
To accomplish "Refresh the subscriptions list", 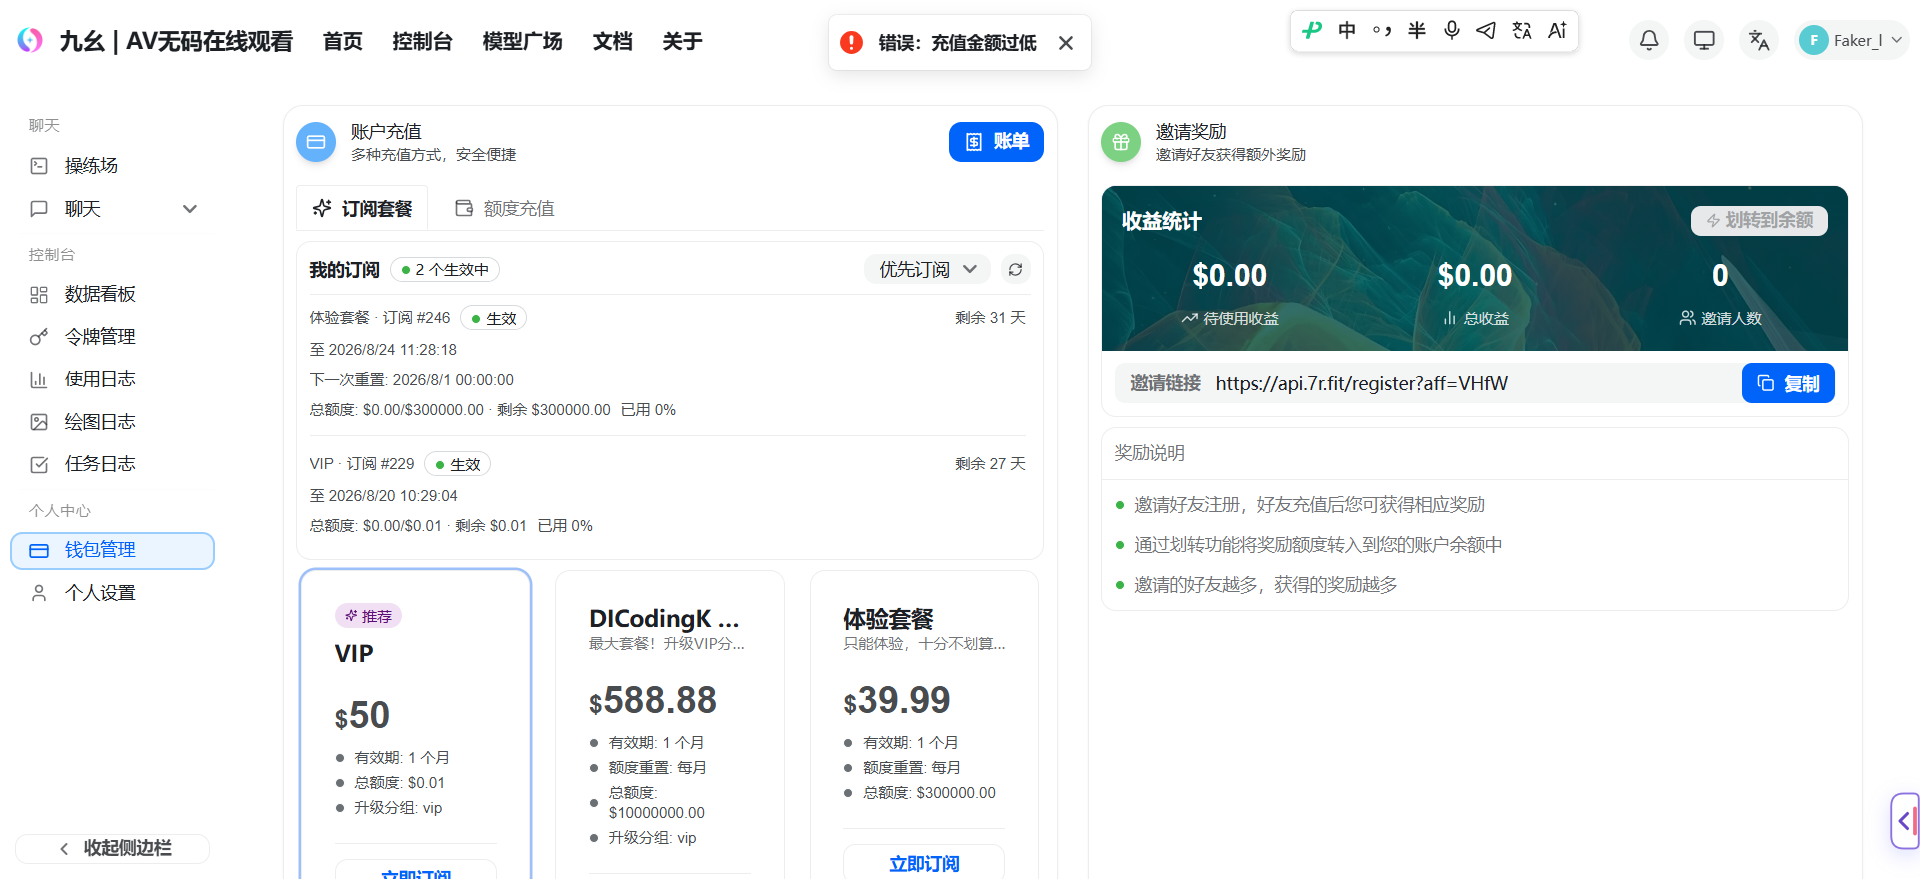I will tap(1015, 269).
